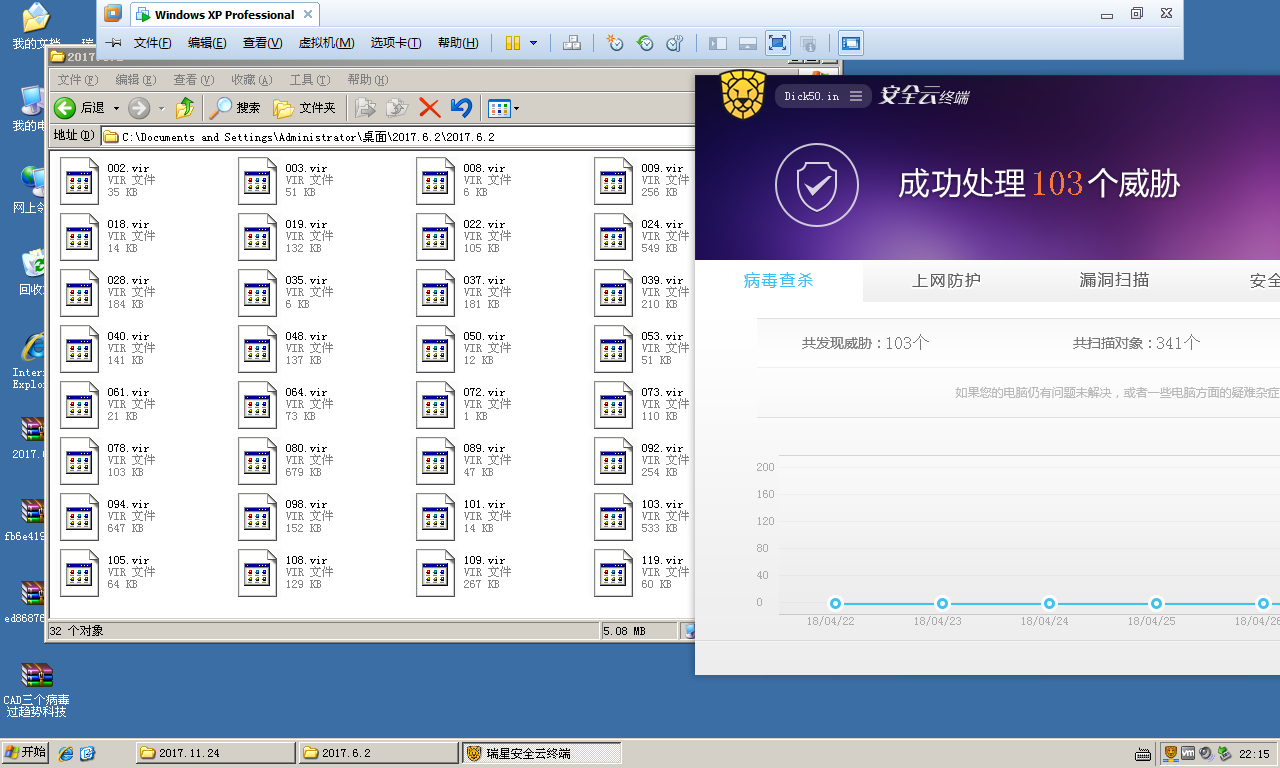Open the CAD三个病毒 archive on desktop

pyautogui.click(x=37, y=689)
